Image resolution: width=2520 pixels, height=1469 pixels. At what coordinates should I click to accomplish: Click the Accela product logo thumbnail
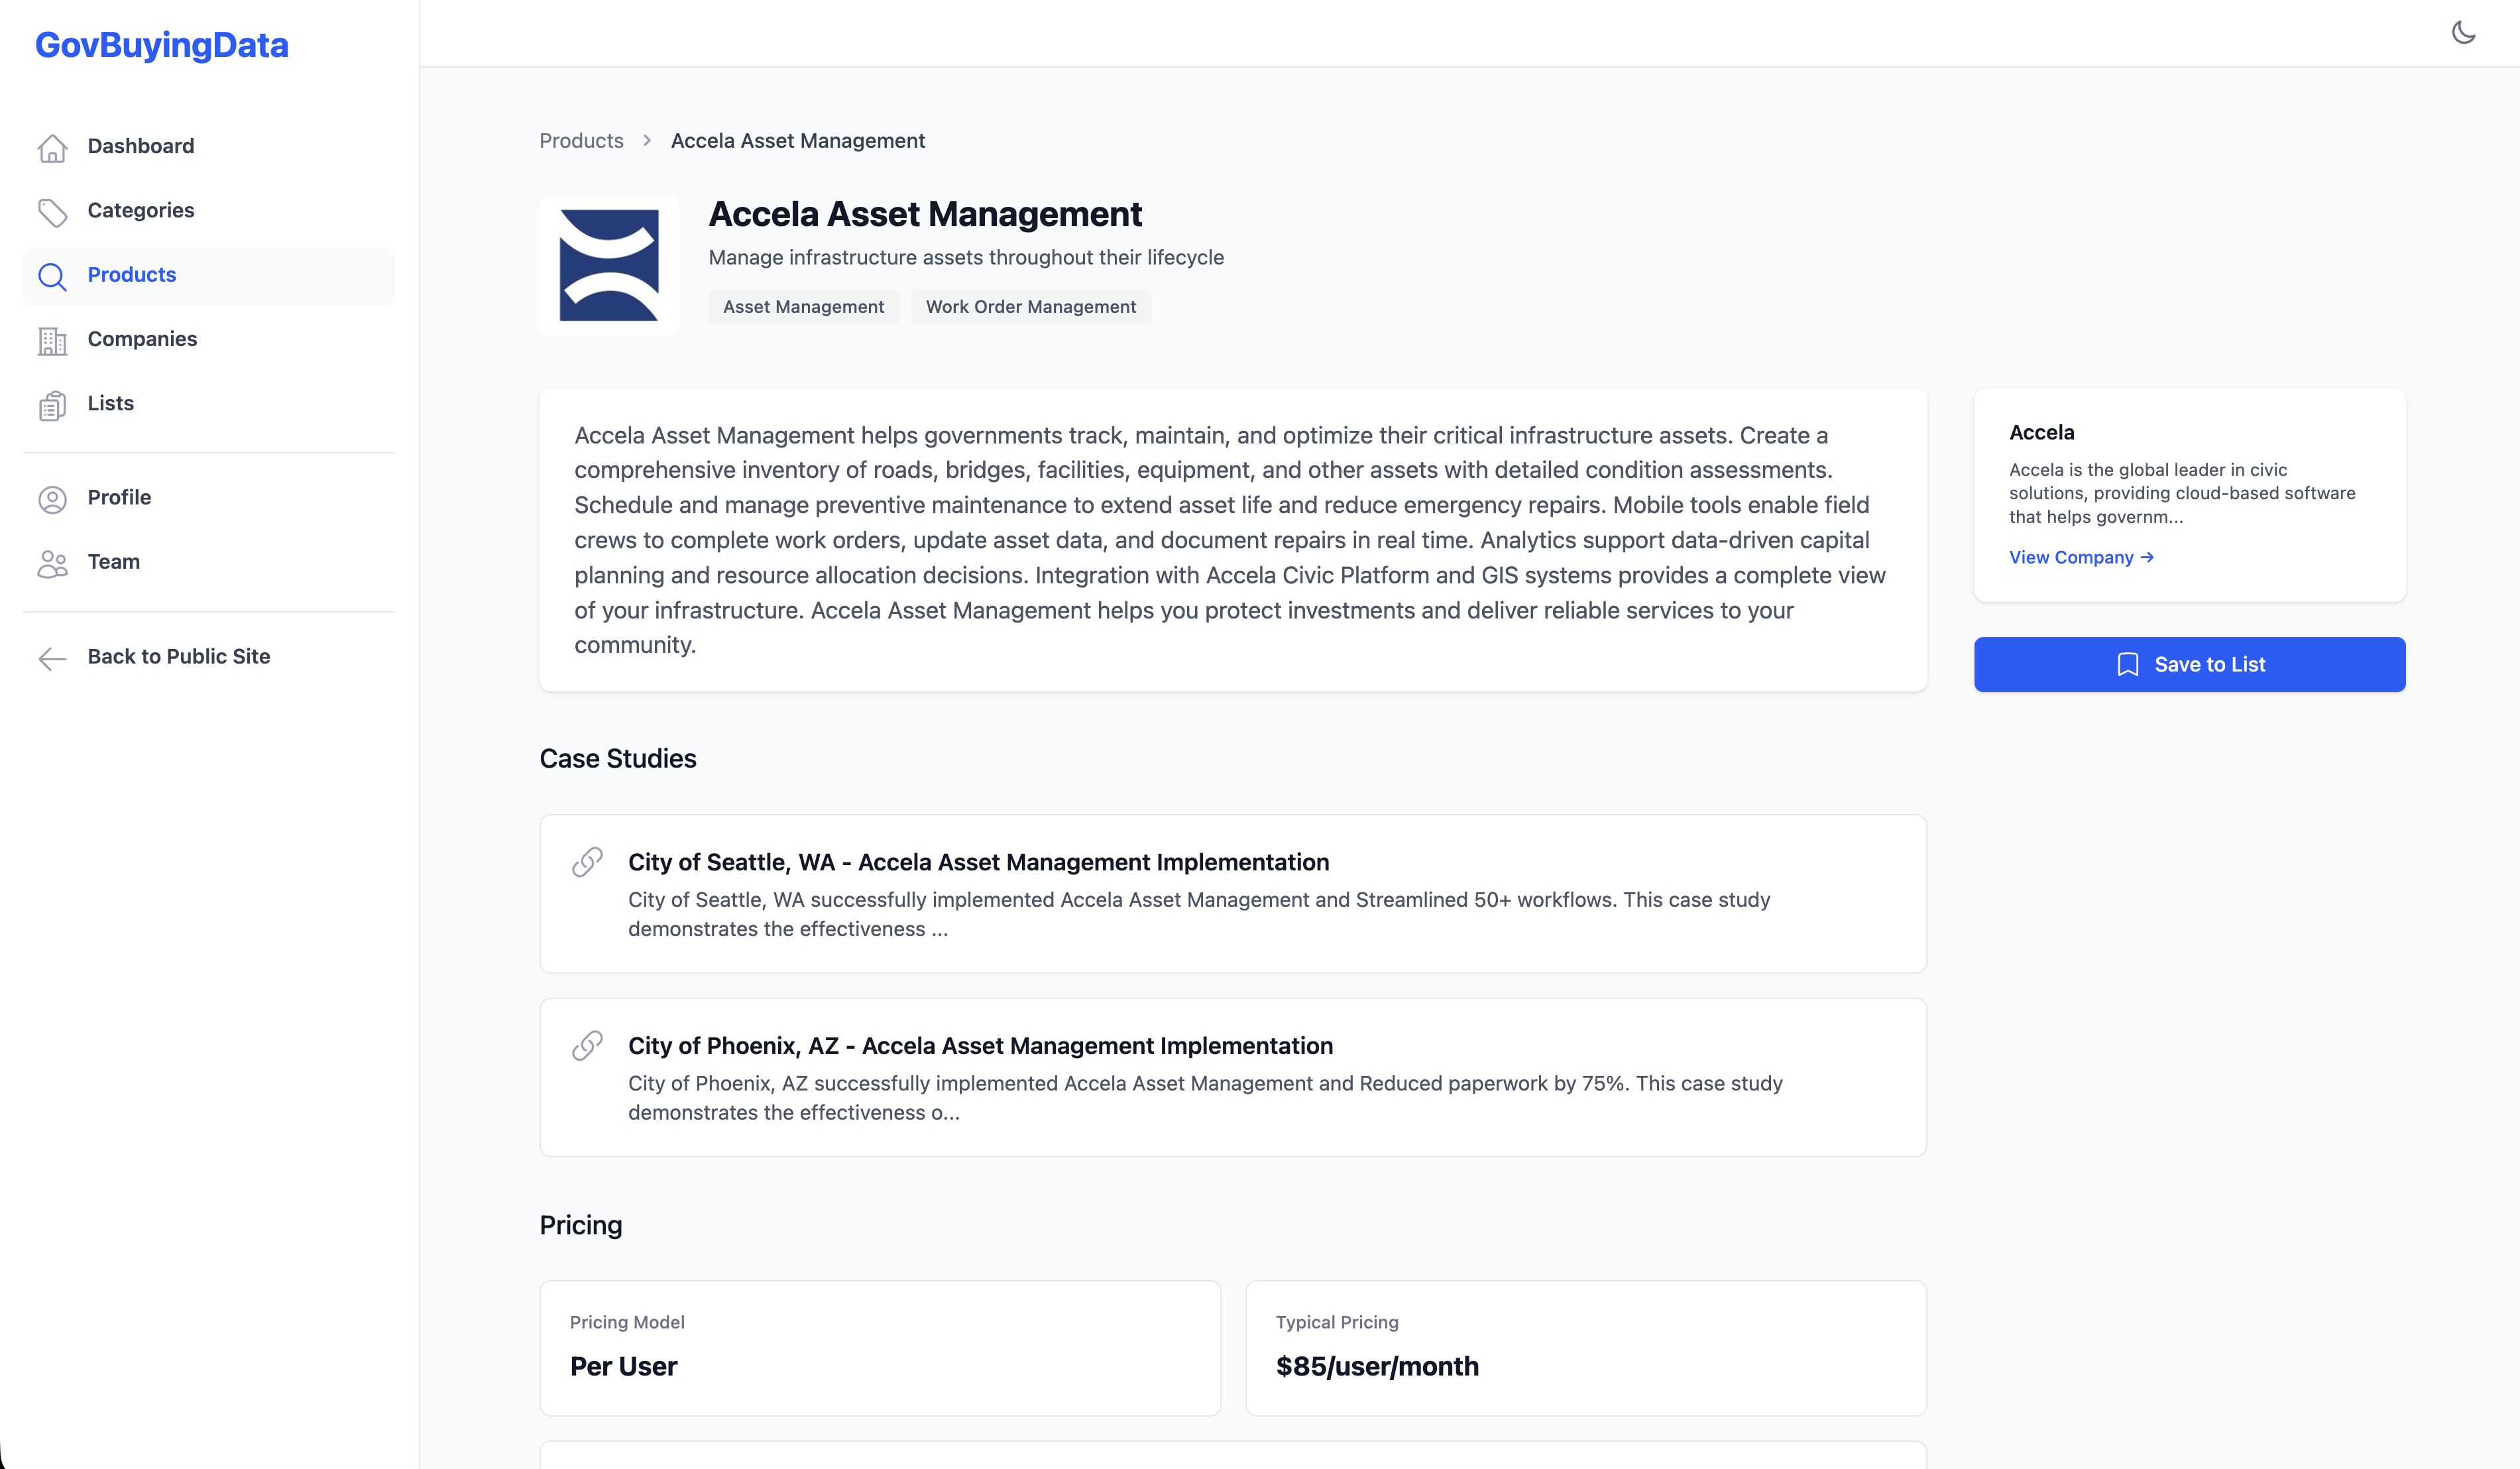point(609,265)
